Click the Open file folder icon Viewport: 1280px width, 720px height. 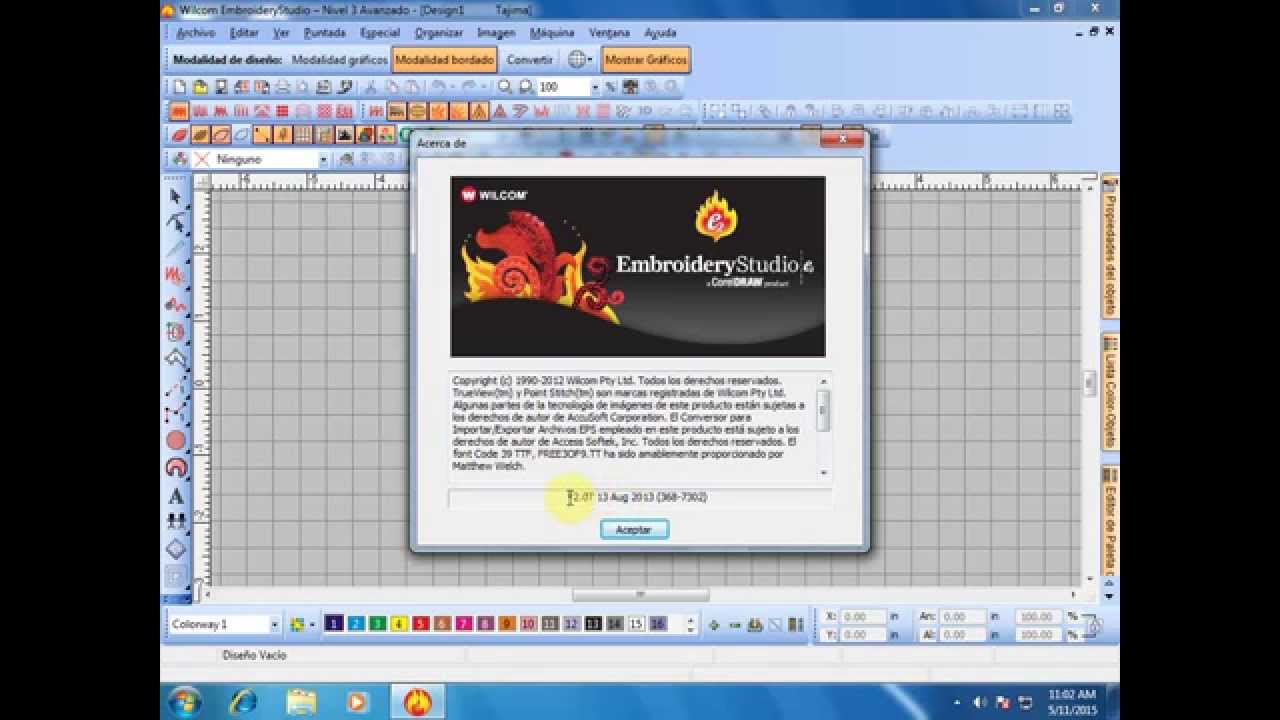pyautogui.click(x=200, y=87)
